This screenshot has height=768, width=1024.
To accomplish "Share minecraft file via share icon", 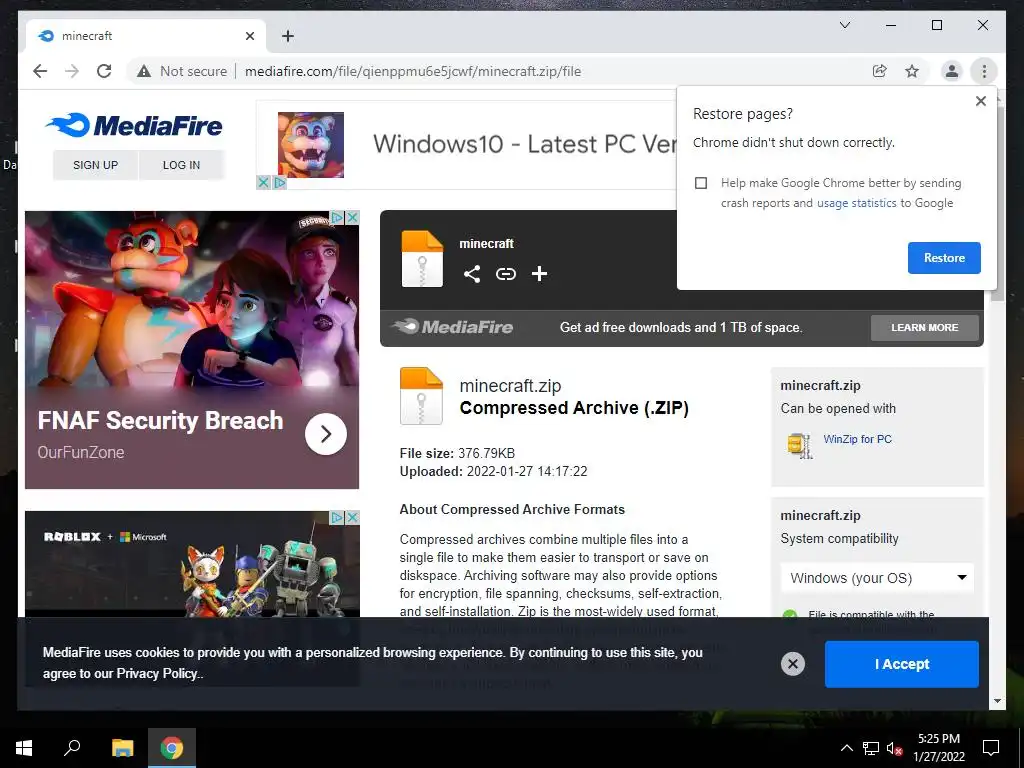I will coord(472,274).
